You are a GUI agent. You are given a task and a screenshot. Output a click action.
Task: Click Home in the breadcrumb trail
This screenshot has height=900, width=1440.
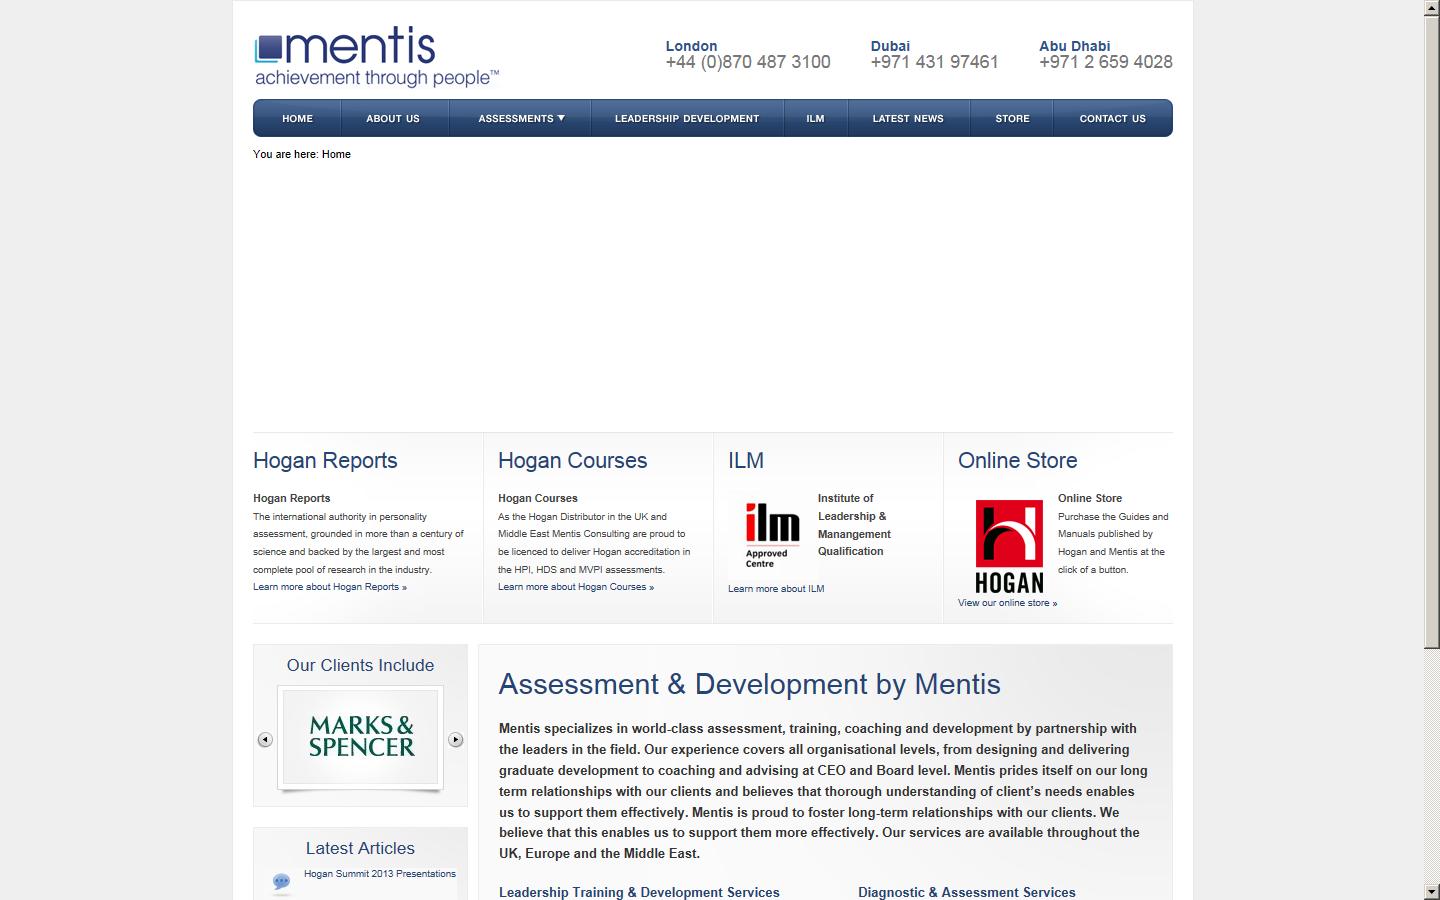tap(336, 154)
